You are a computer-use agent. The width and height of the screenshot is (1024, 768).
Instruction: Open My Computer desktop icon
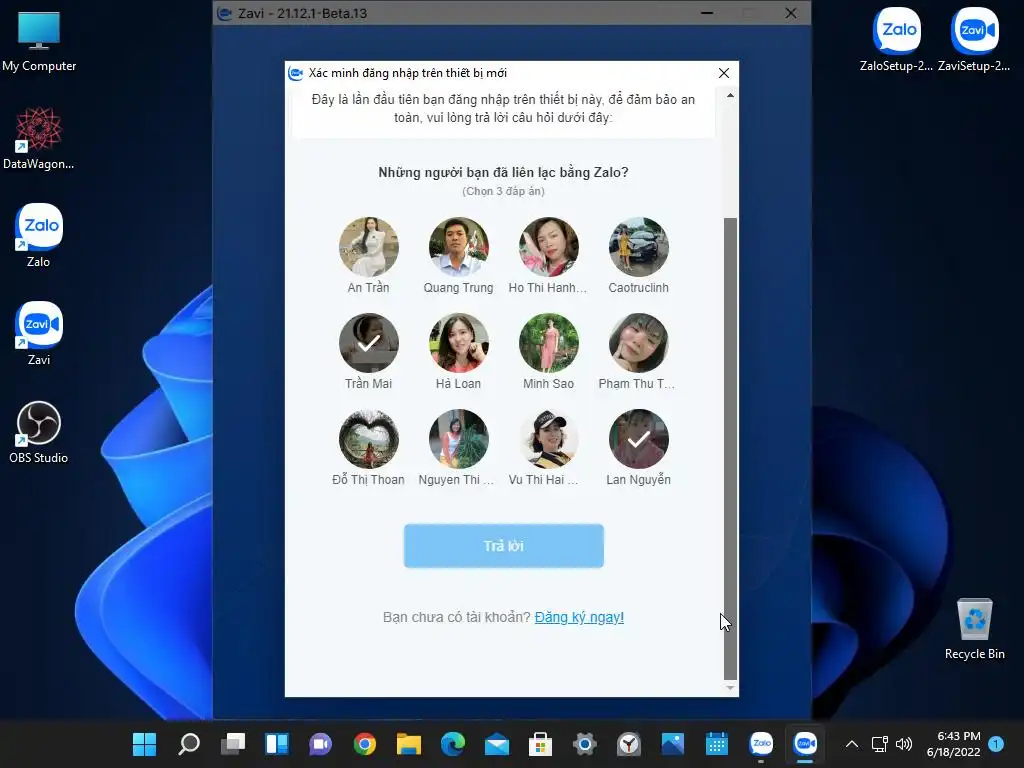click(39, 42)
